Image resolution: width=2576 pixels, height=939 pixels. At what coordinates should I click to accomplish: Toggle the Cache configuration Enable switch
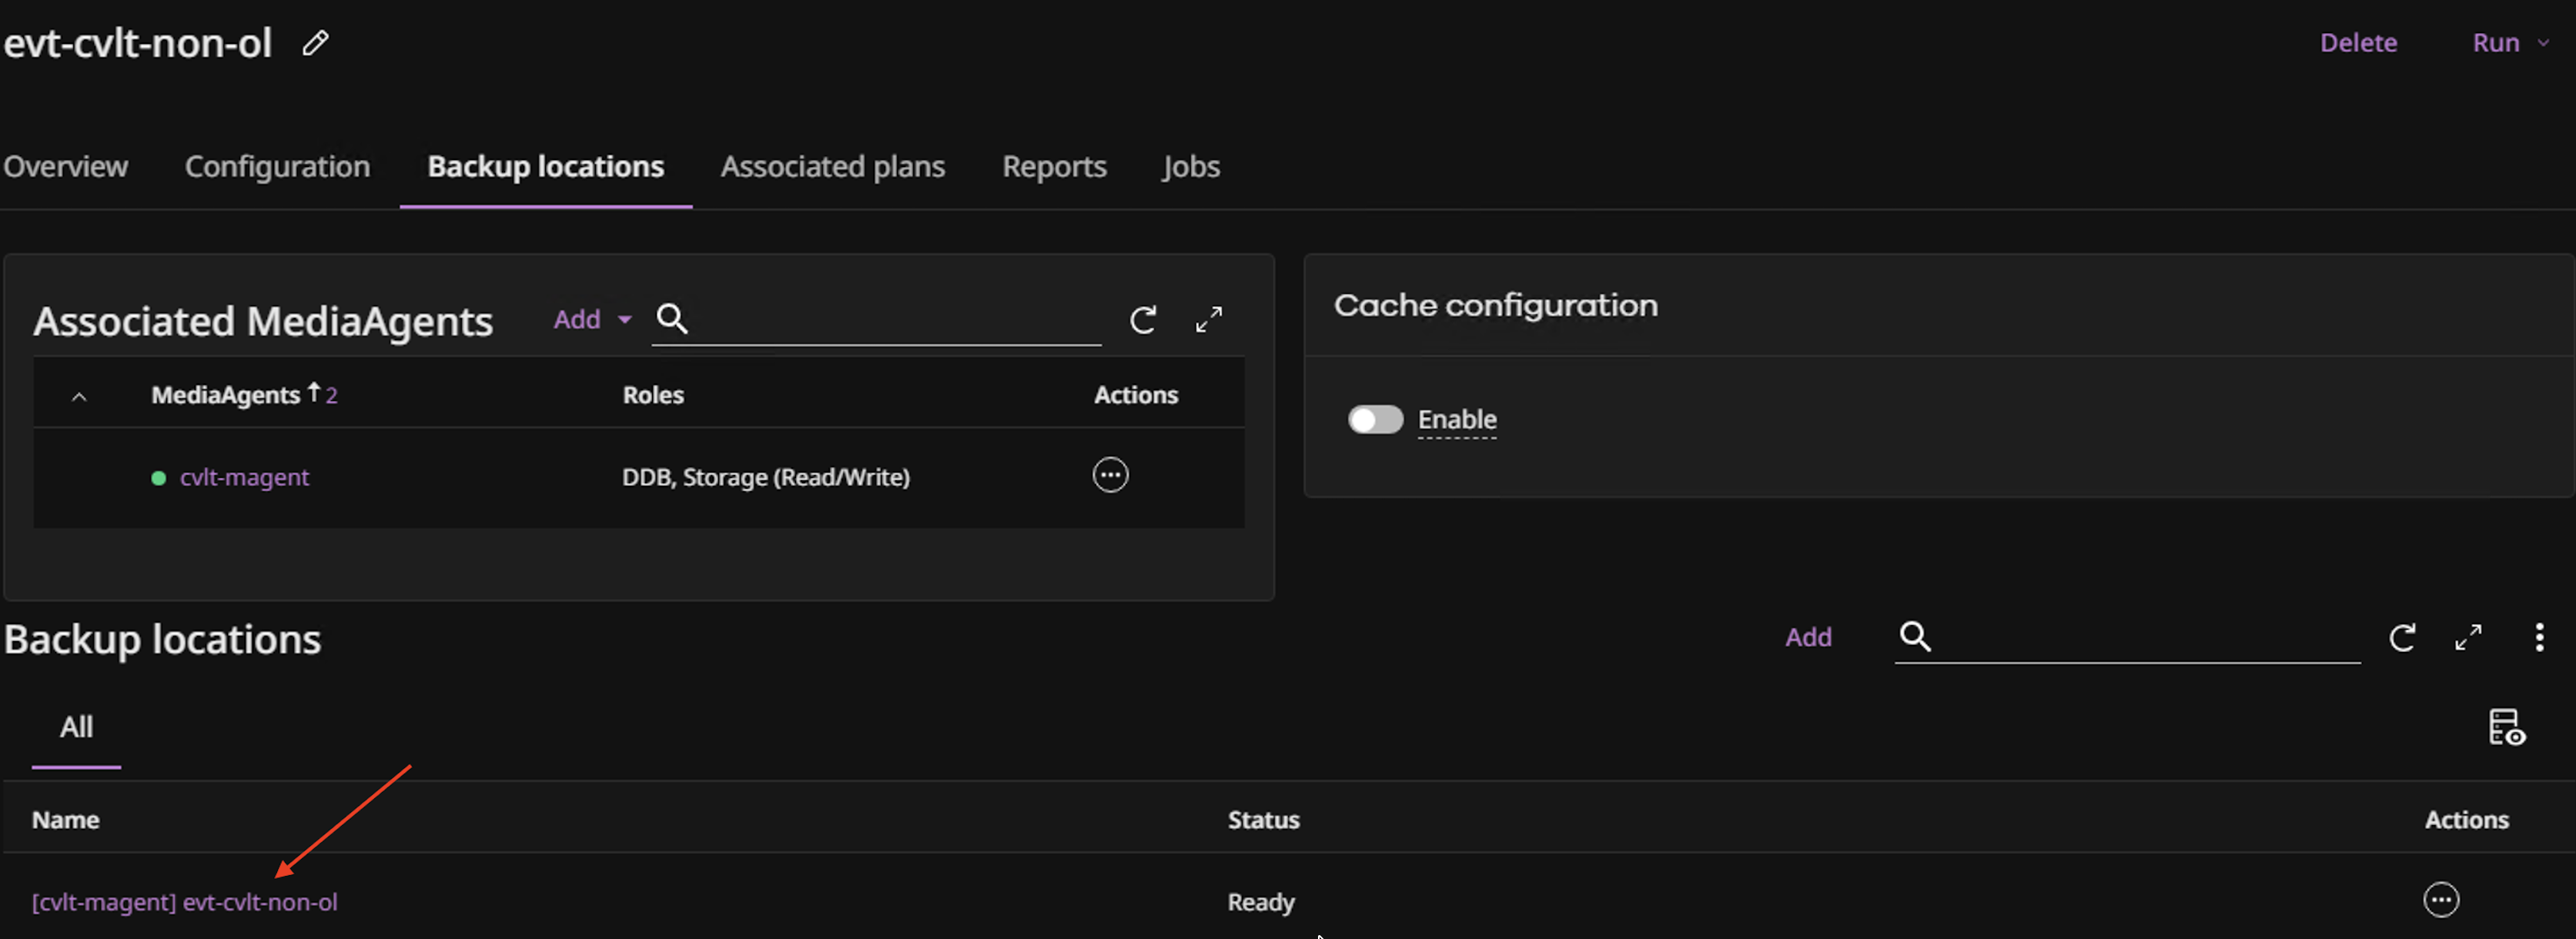click(x=1375, y=420)
